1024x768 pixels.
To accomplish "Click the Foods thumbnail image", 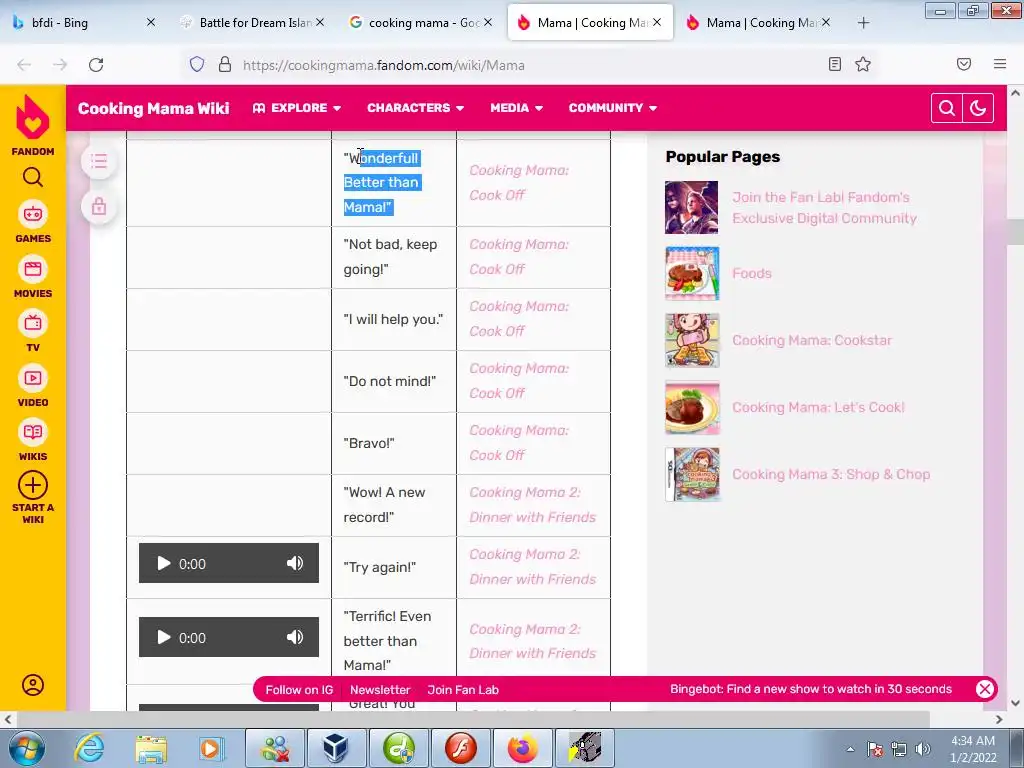I will pyautogui.click(x=692, y=273).
